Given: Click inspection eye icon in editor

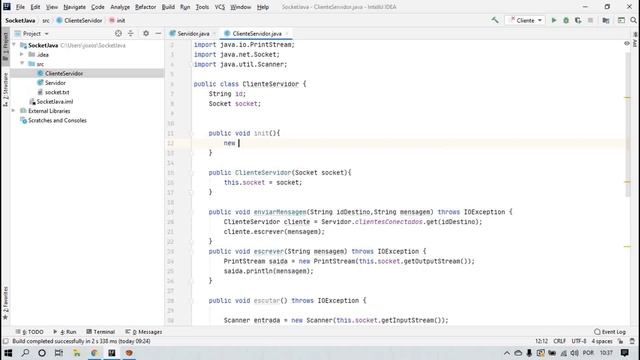Looking at the screenshot, I should coord(627,43).
